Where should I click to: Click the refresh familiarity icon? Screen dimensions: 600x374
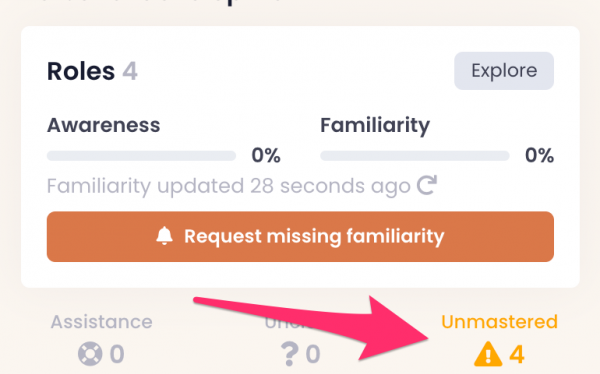[427, 185]
